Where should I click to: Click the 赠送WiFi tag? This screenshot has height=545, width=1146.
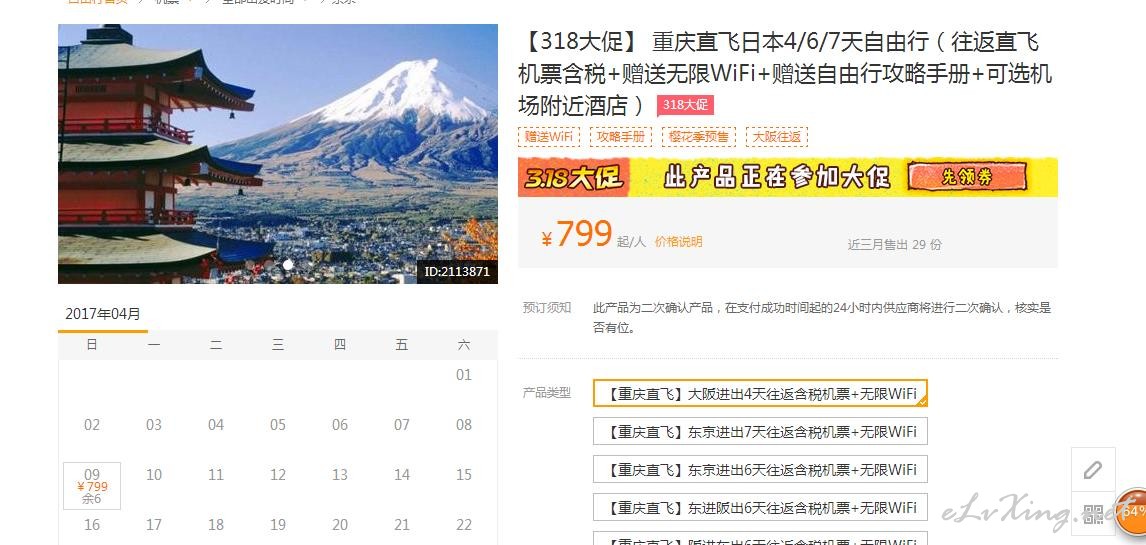point(549,137)
